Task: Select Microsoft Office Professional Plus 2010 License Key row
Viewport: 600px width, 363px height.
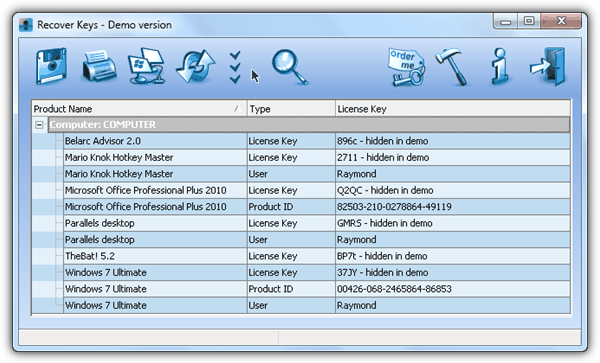Action: [316, 190]
